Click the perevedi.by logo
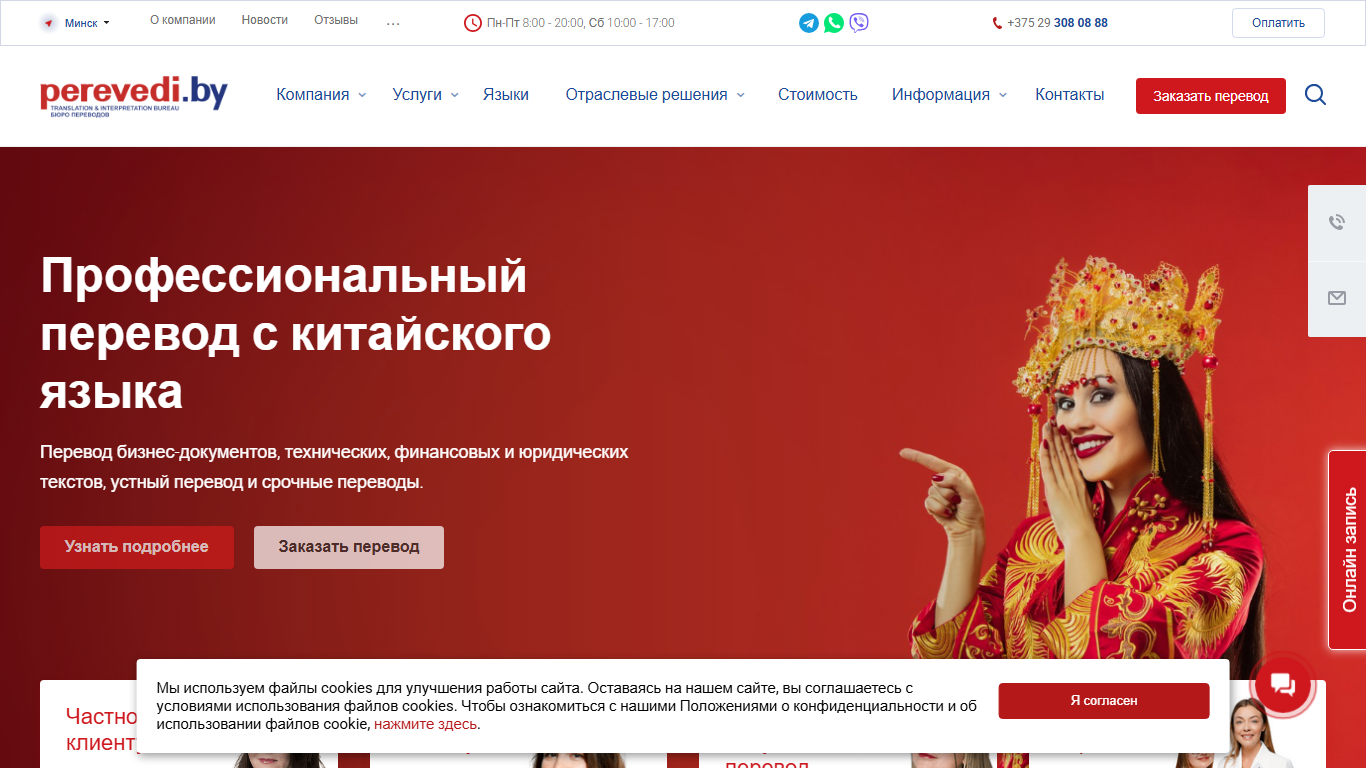 [x=134, y=96]
